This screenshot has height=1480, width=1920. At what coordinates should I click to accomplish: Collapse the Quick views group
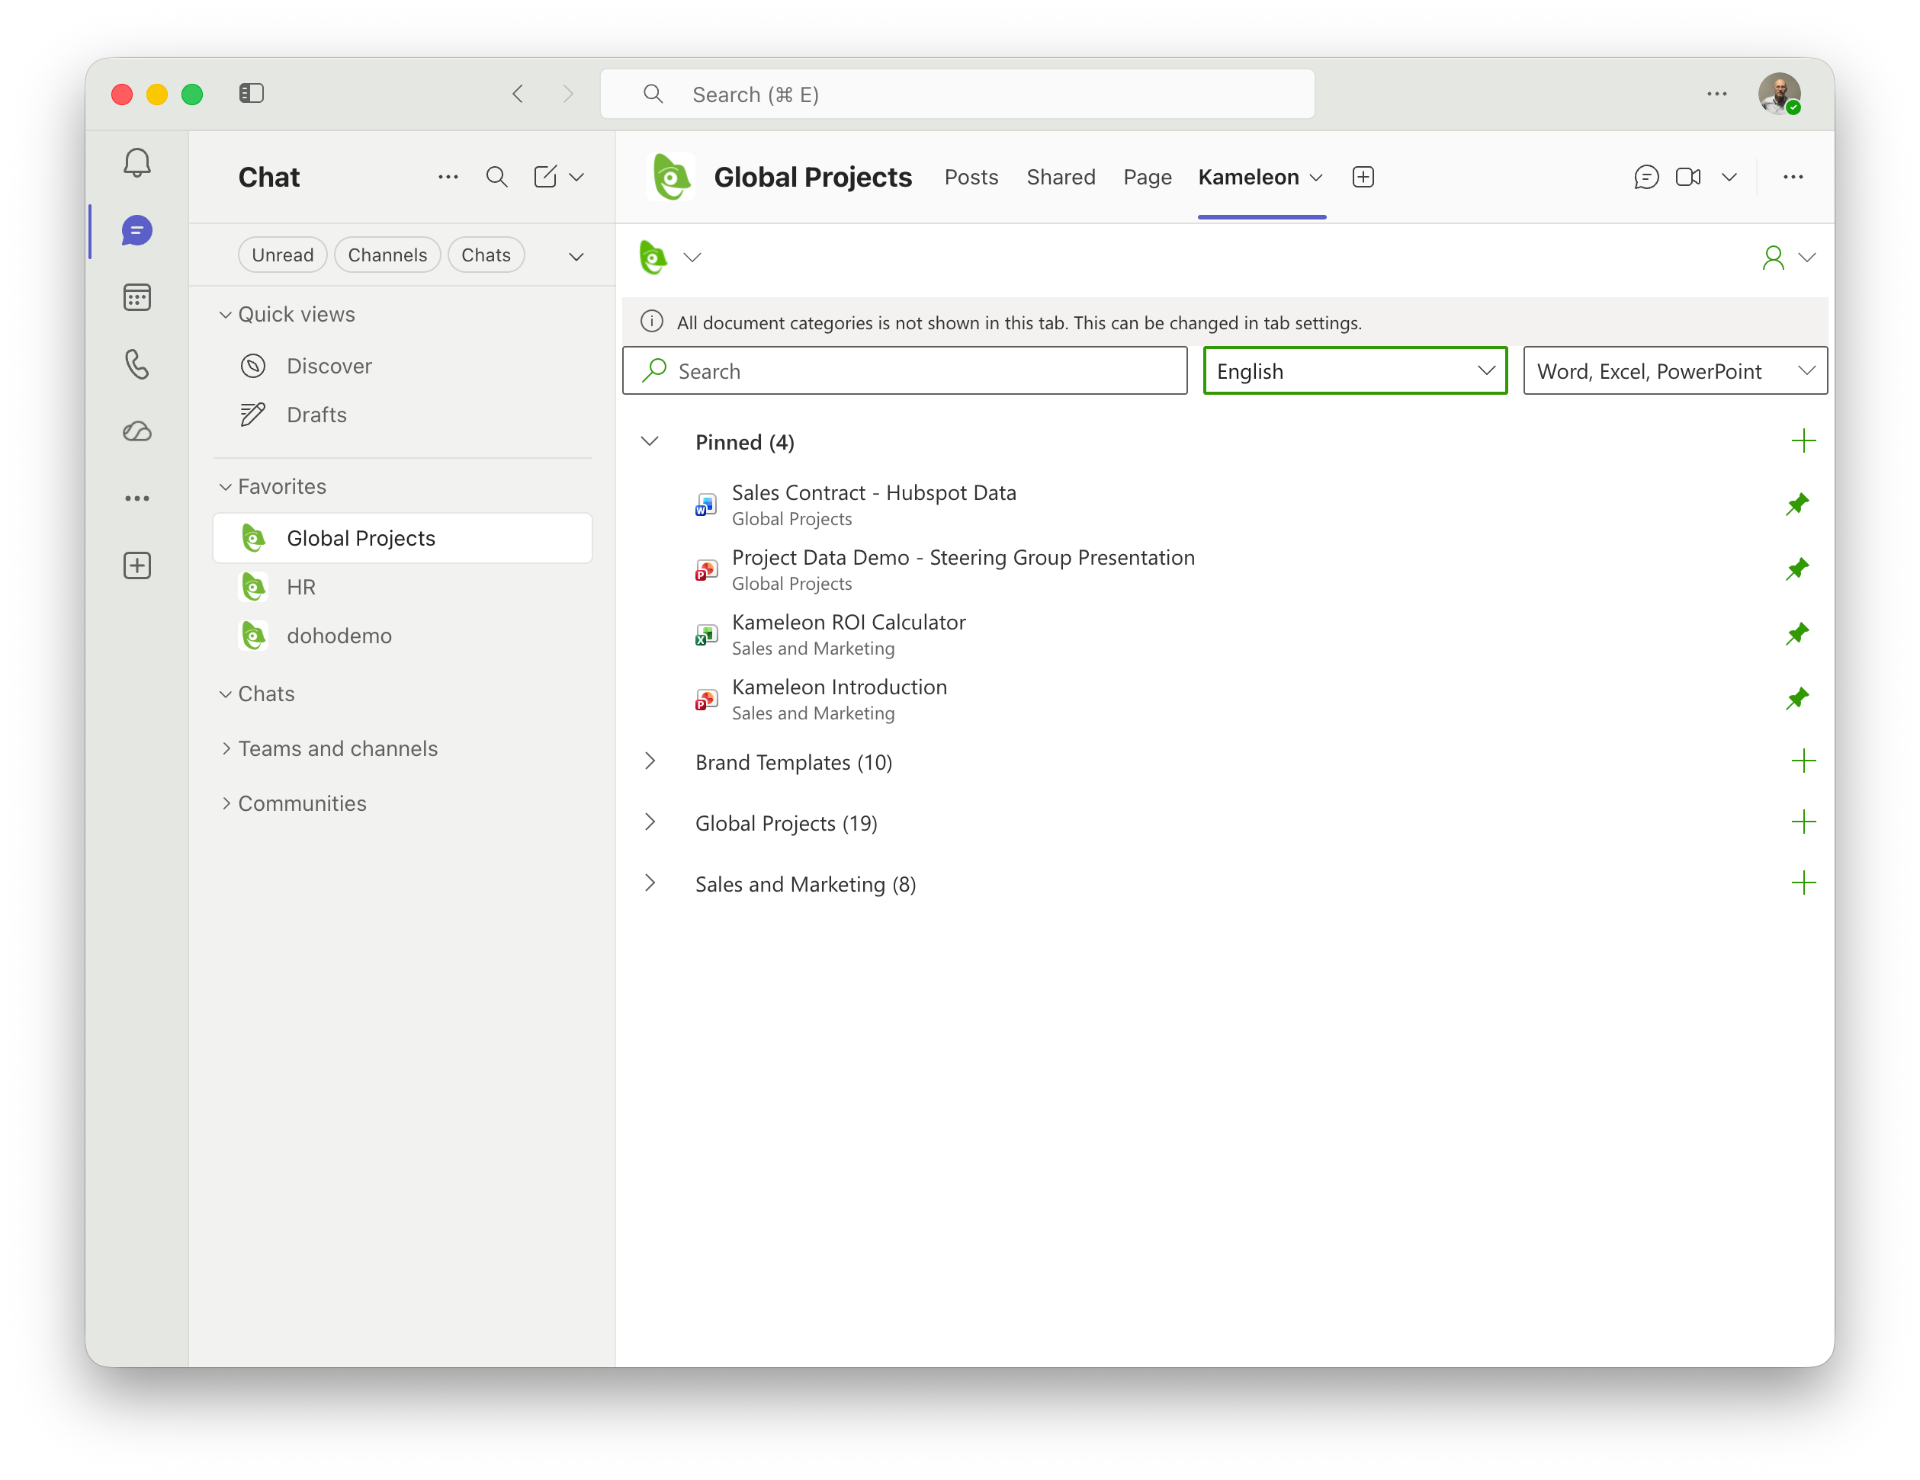click(225, 315)
